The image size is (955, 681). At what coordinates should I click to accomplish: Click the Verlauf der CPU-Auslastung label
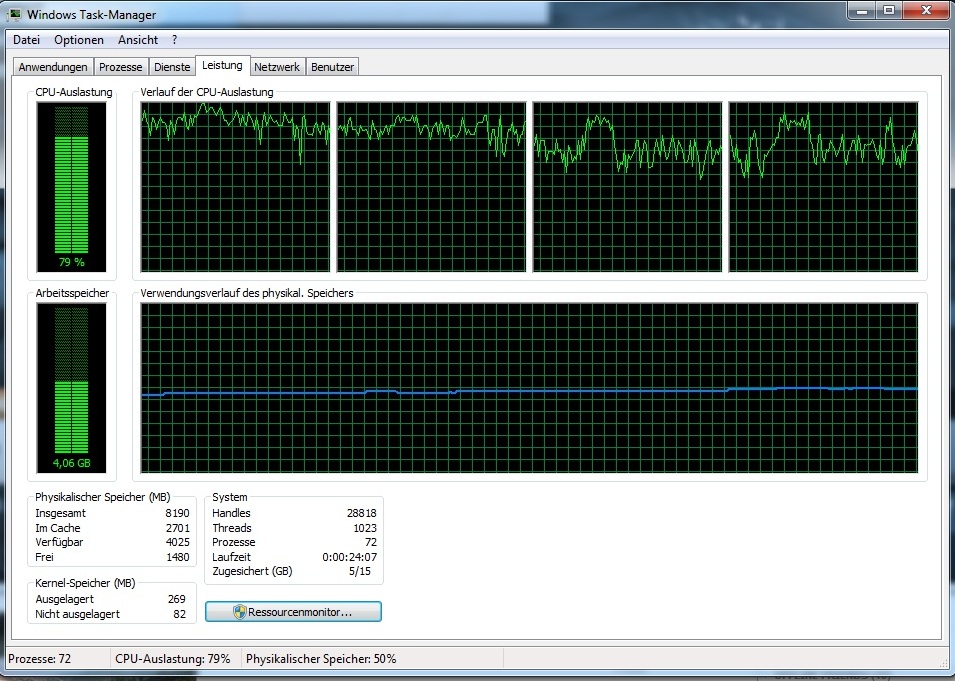(x=206, y=92)
